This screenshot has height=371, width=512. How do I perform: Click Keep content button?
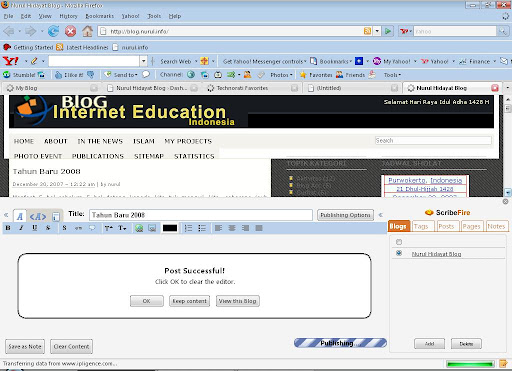click(x=189, y=301)
